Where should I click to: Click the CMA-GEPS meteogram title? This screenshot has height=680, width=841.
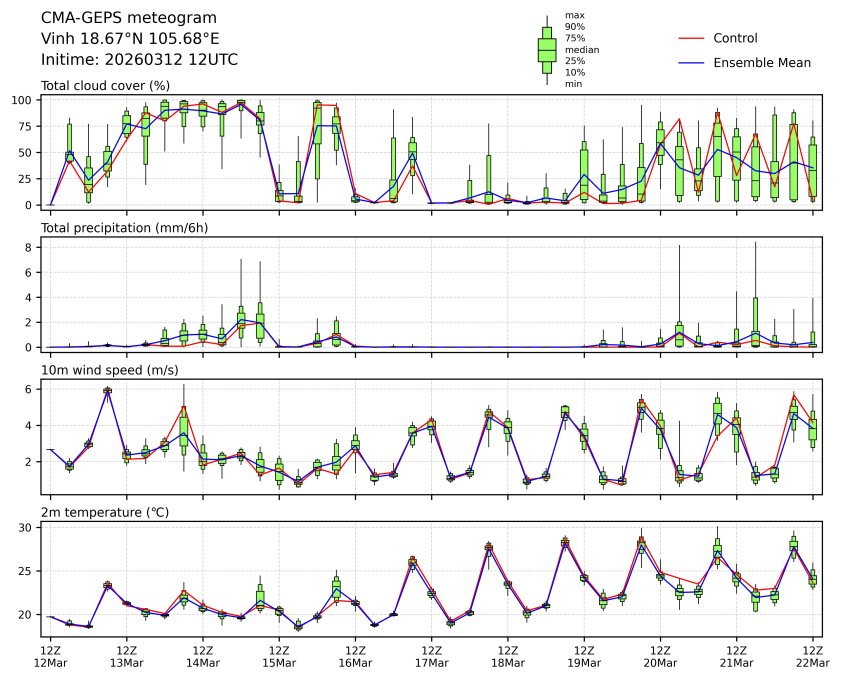[129, 18]
